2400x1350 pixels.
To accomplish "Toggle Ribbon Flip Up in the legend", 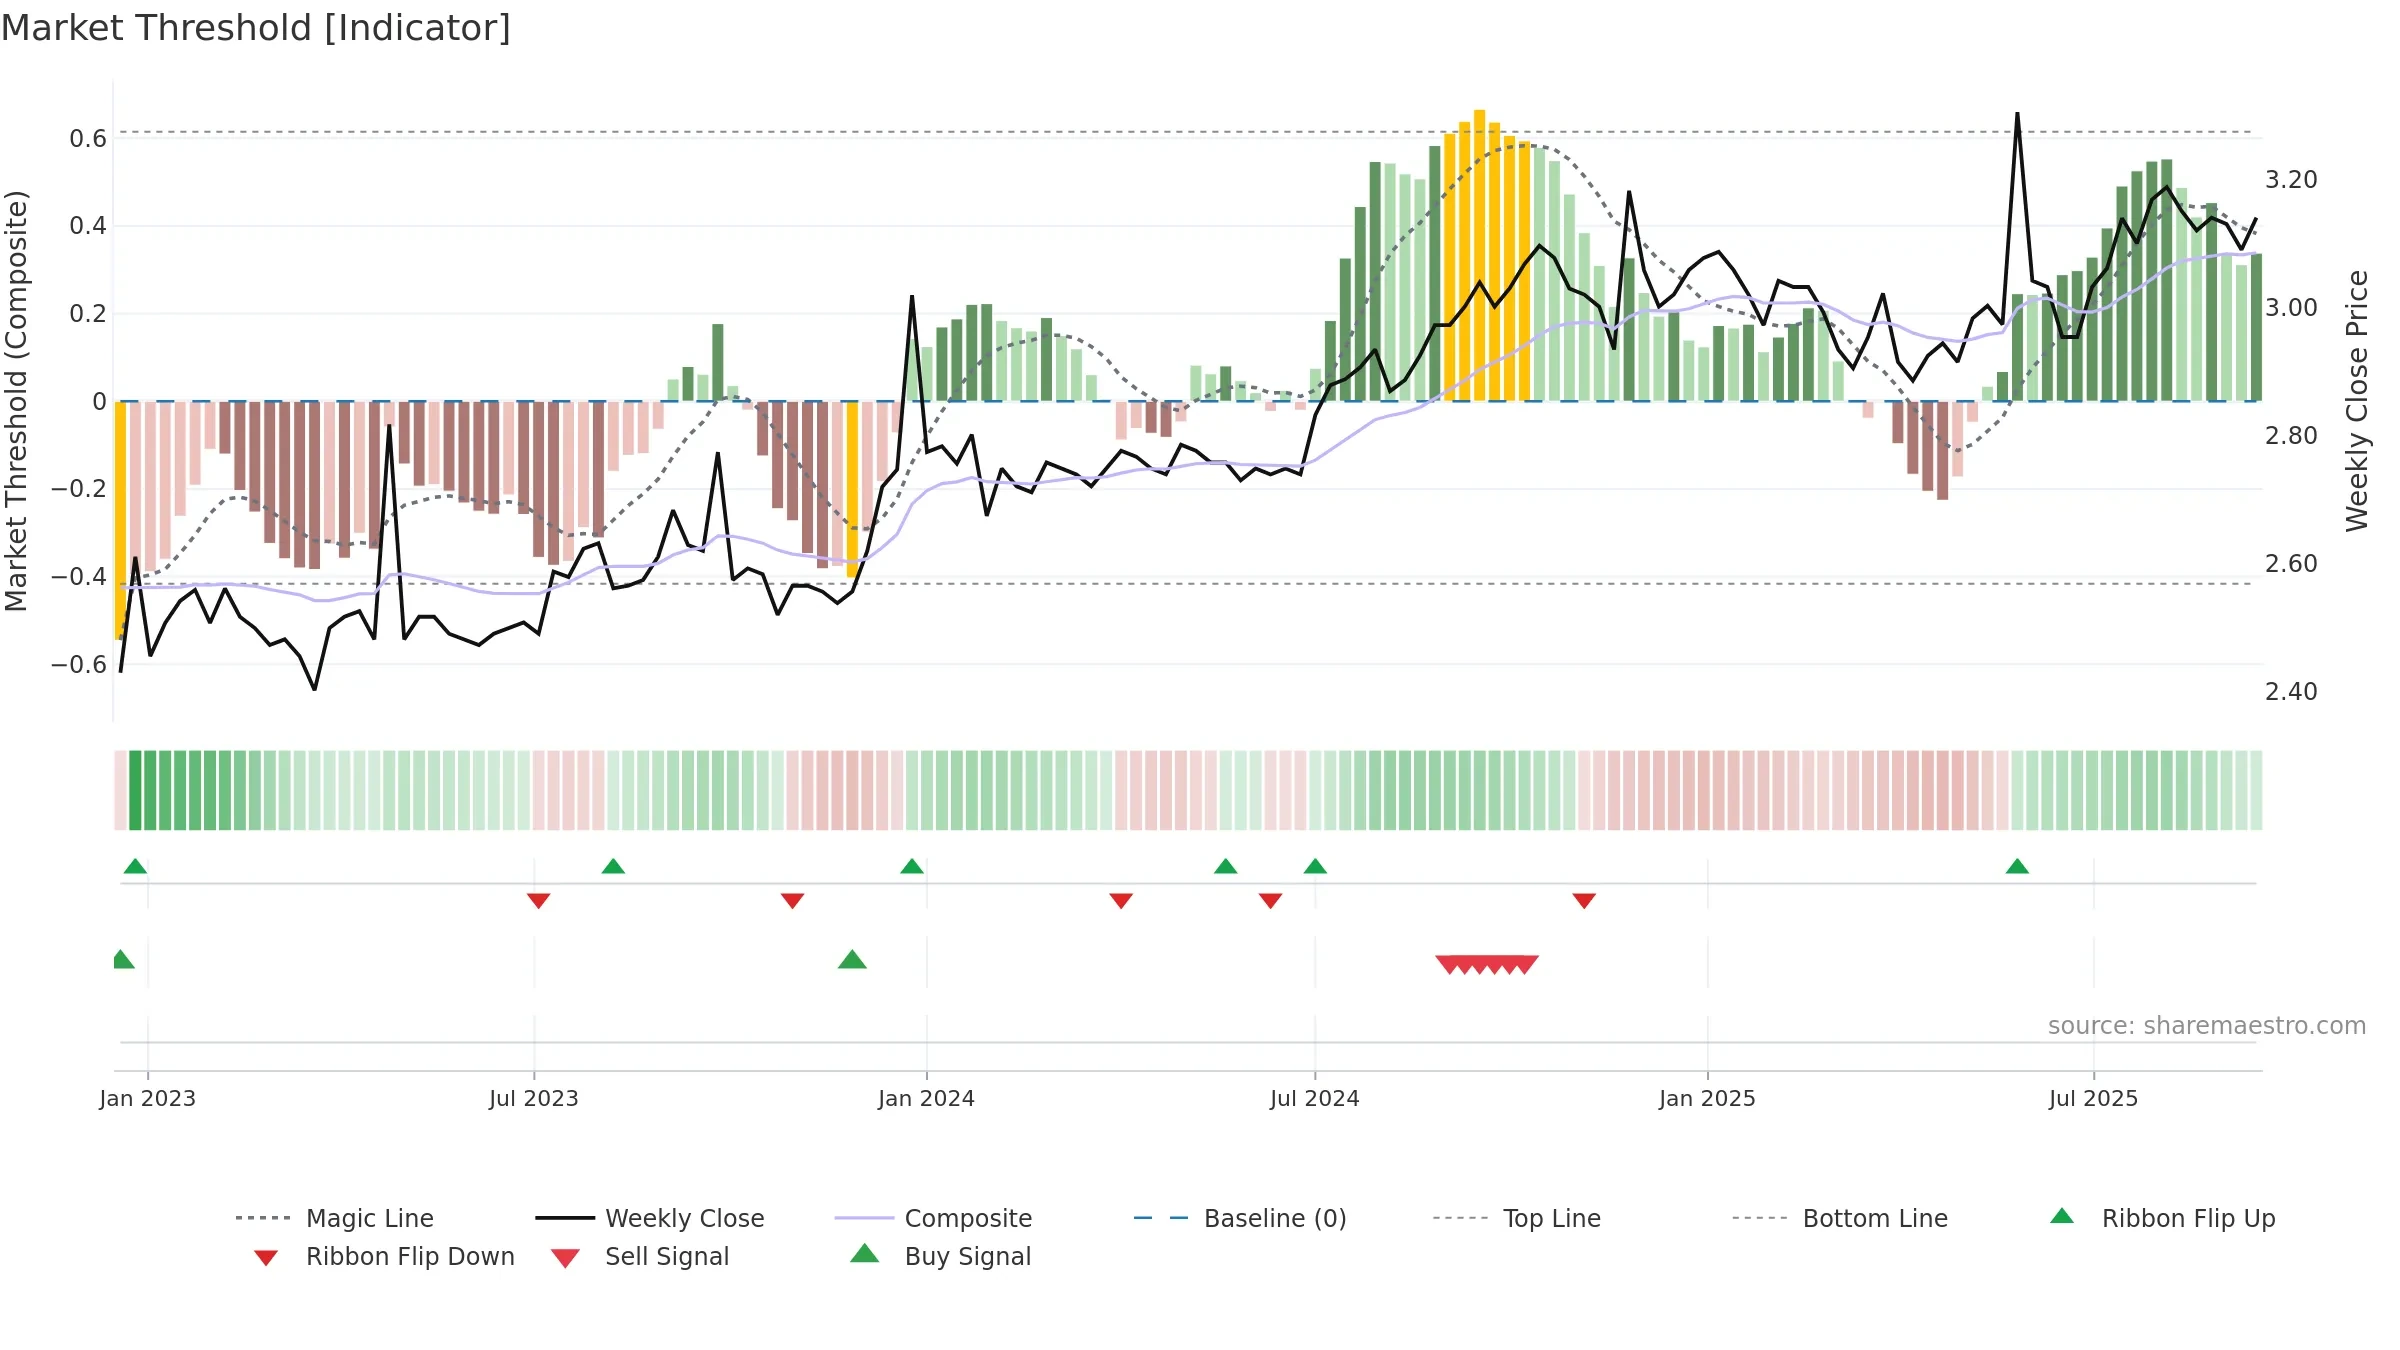I will point(2163,1218).
